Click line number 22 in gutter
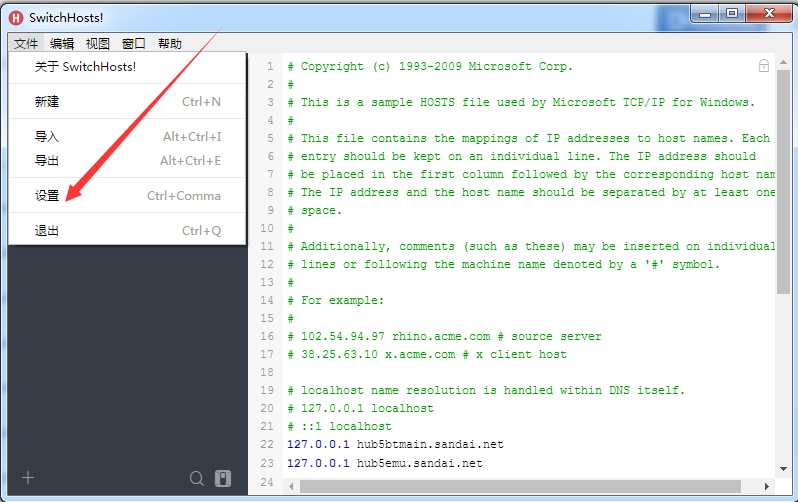The height and width of the screenshot is (502, 798). click(267, 444)
